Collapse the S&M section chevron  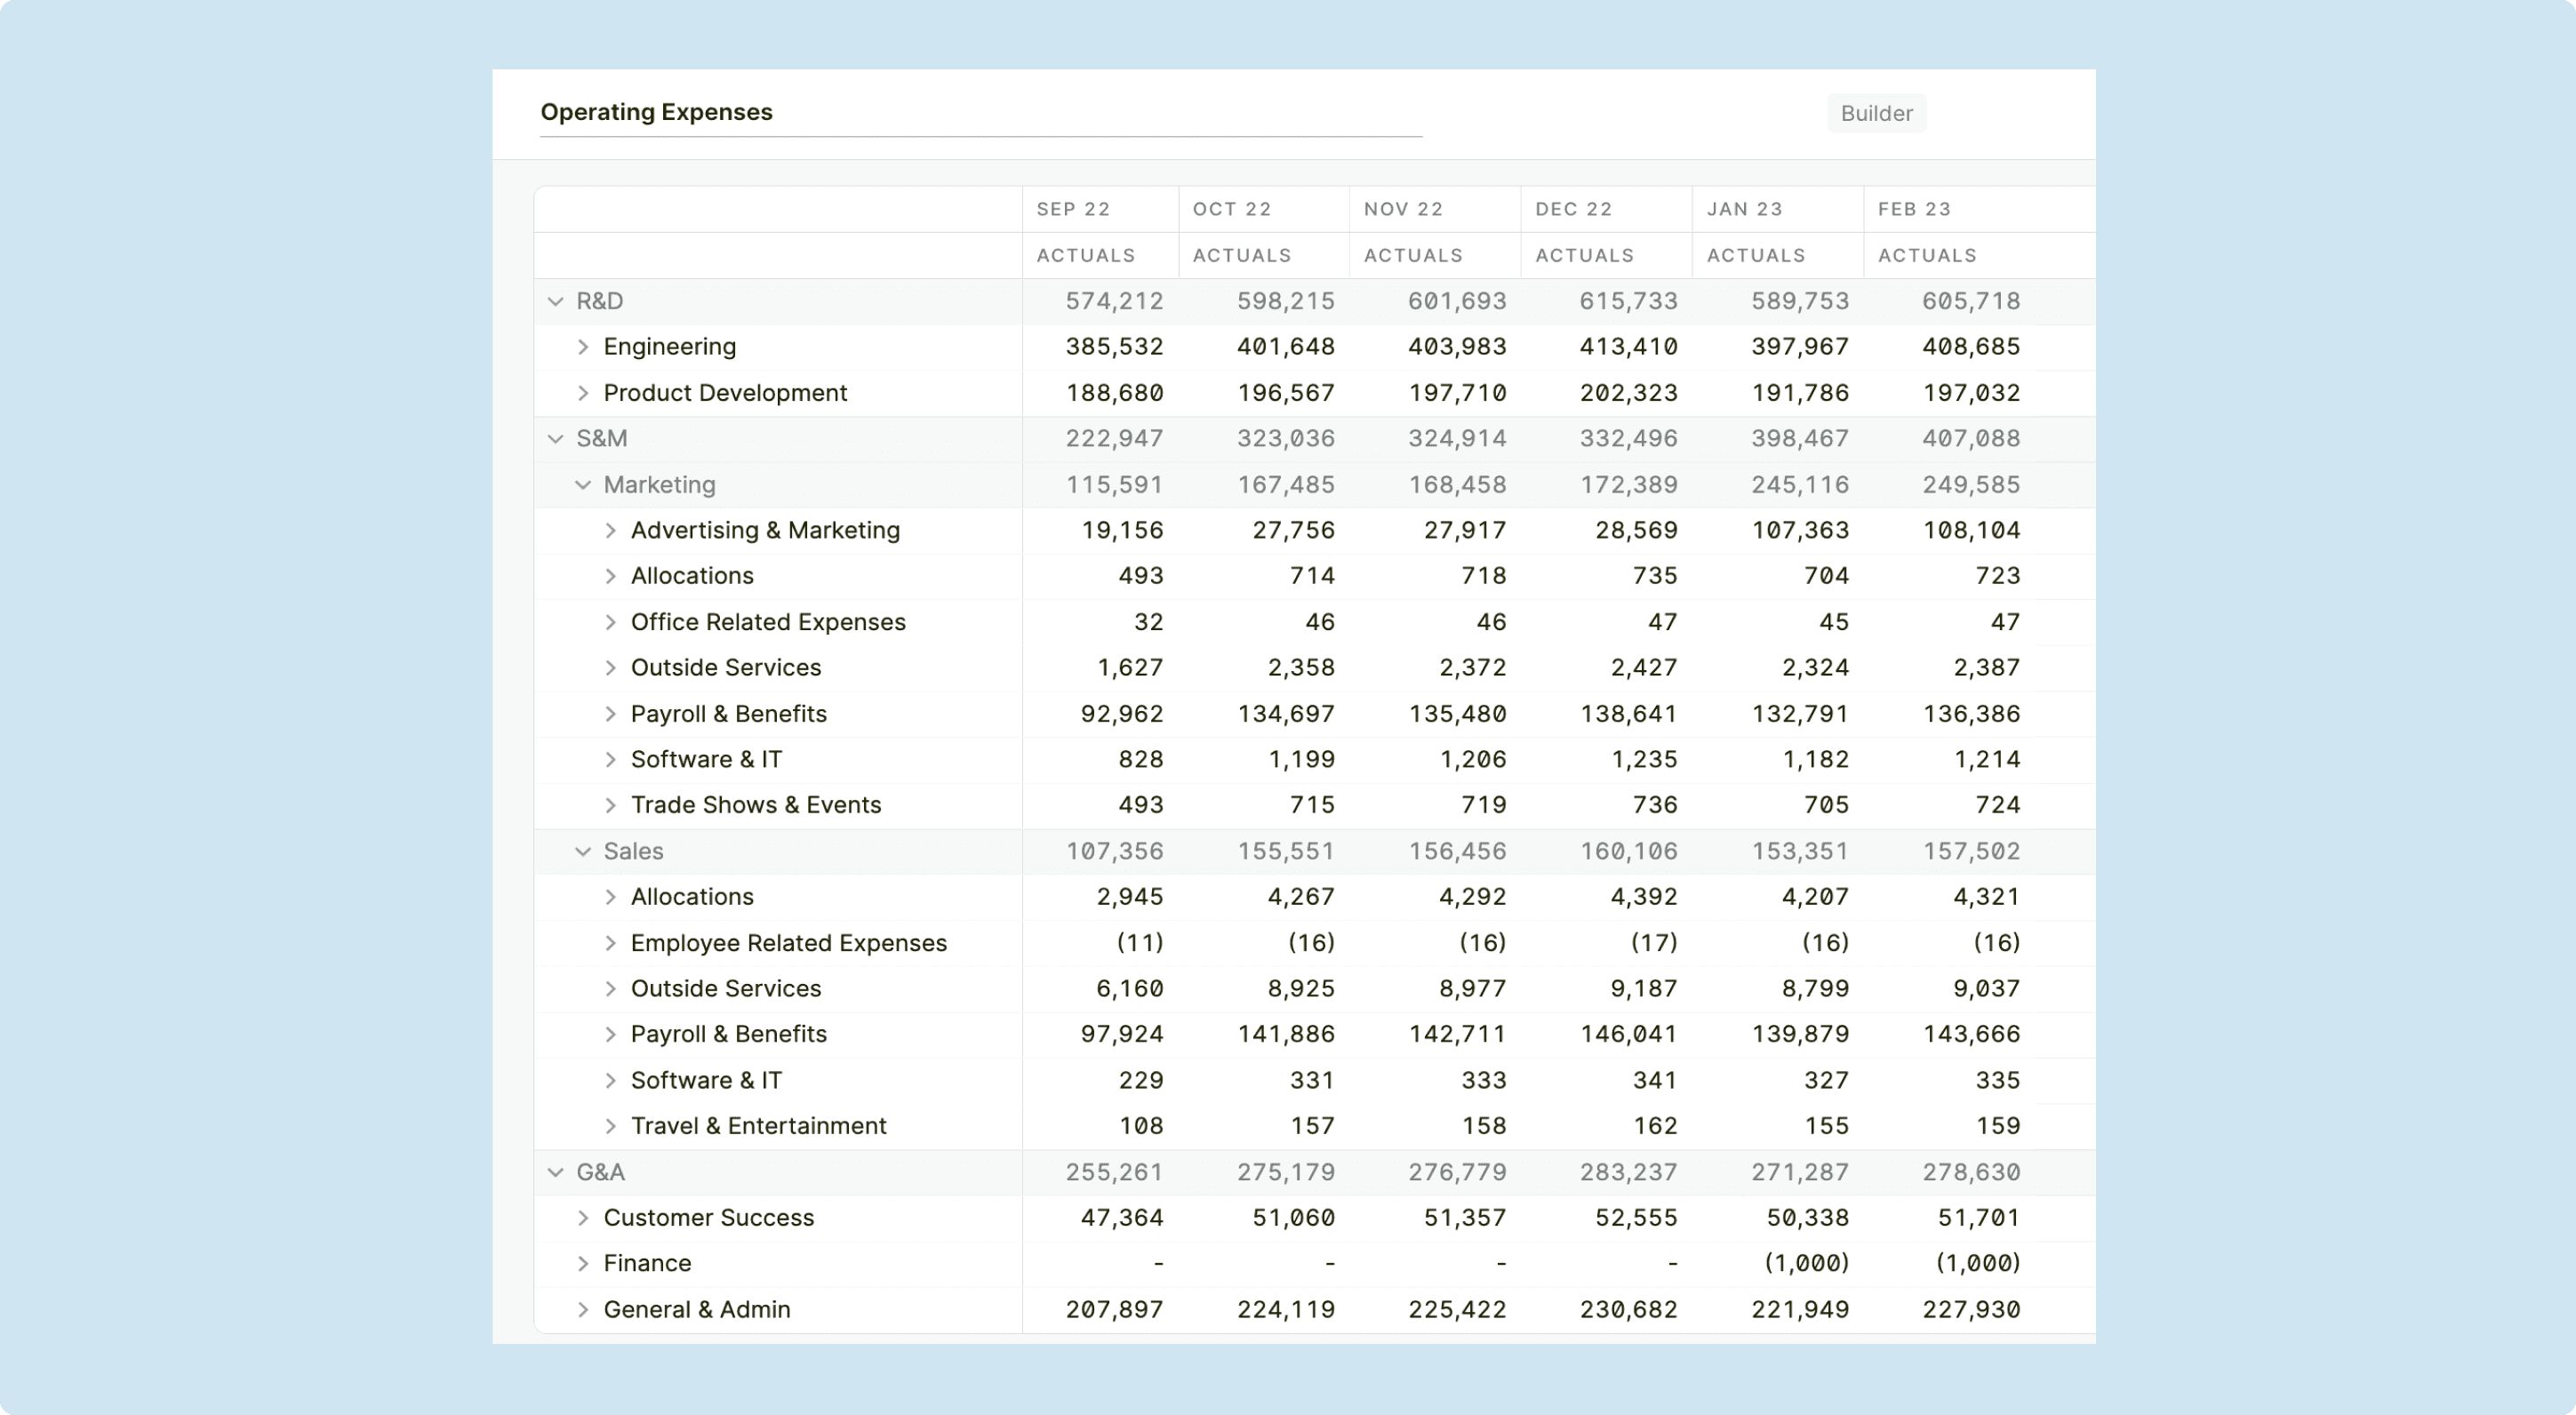[556, 439]
